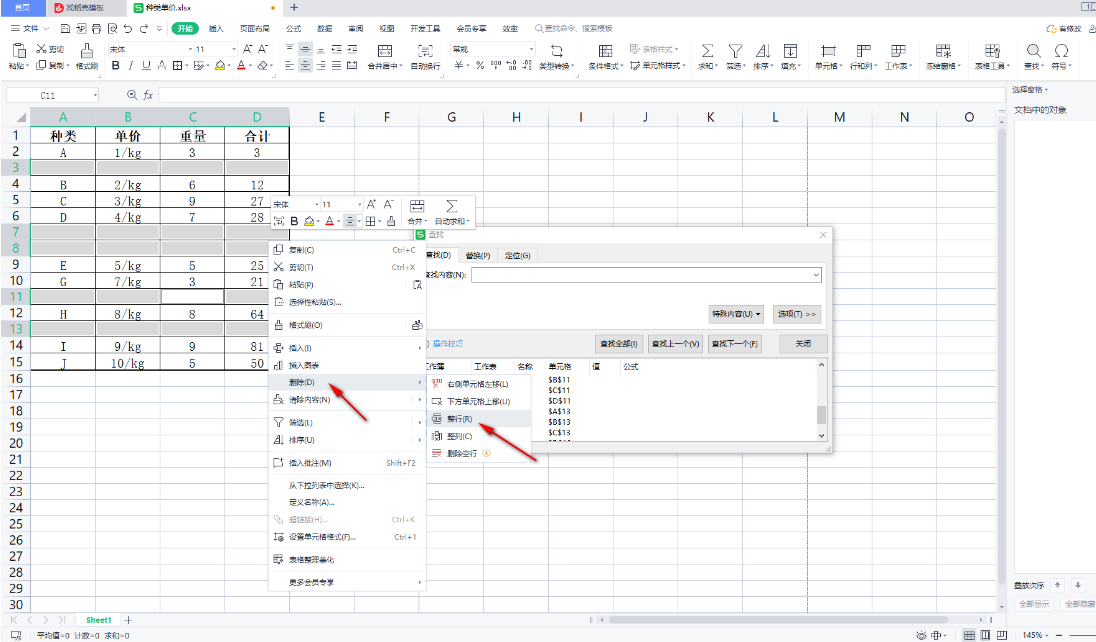Choose 整列(C) in the delete submenu
Image resolution: width=1096 pixels, height=642 pixels.
click(x=479, y=436)
